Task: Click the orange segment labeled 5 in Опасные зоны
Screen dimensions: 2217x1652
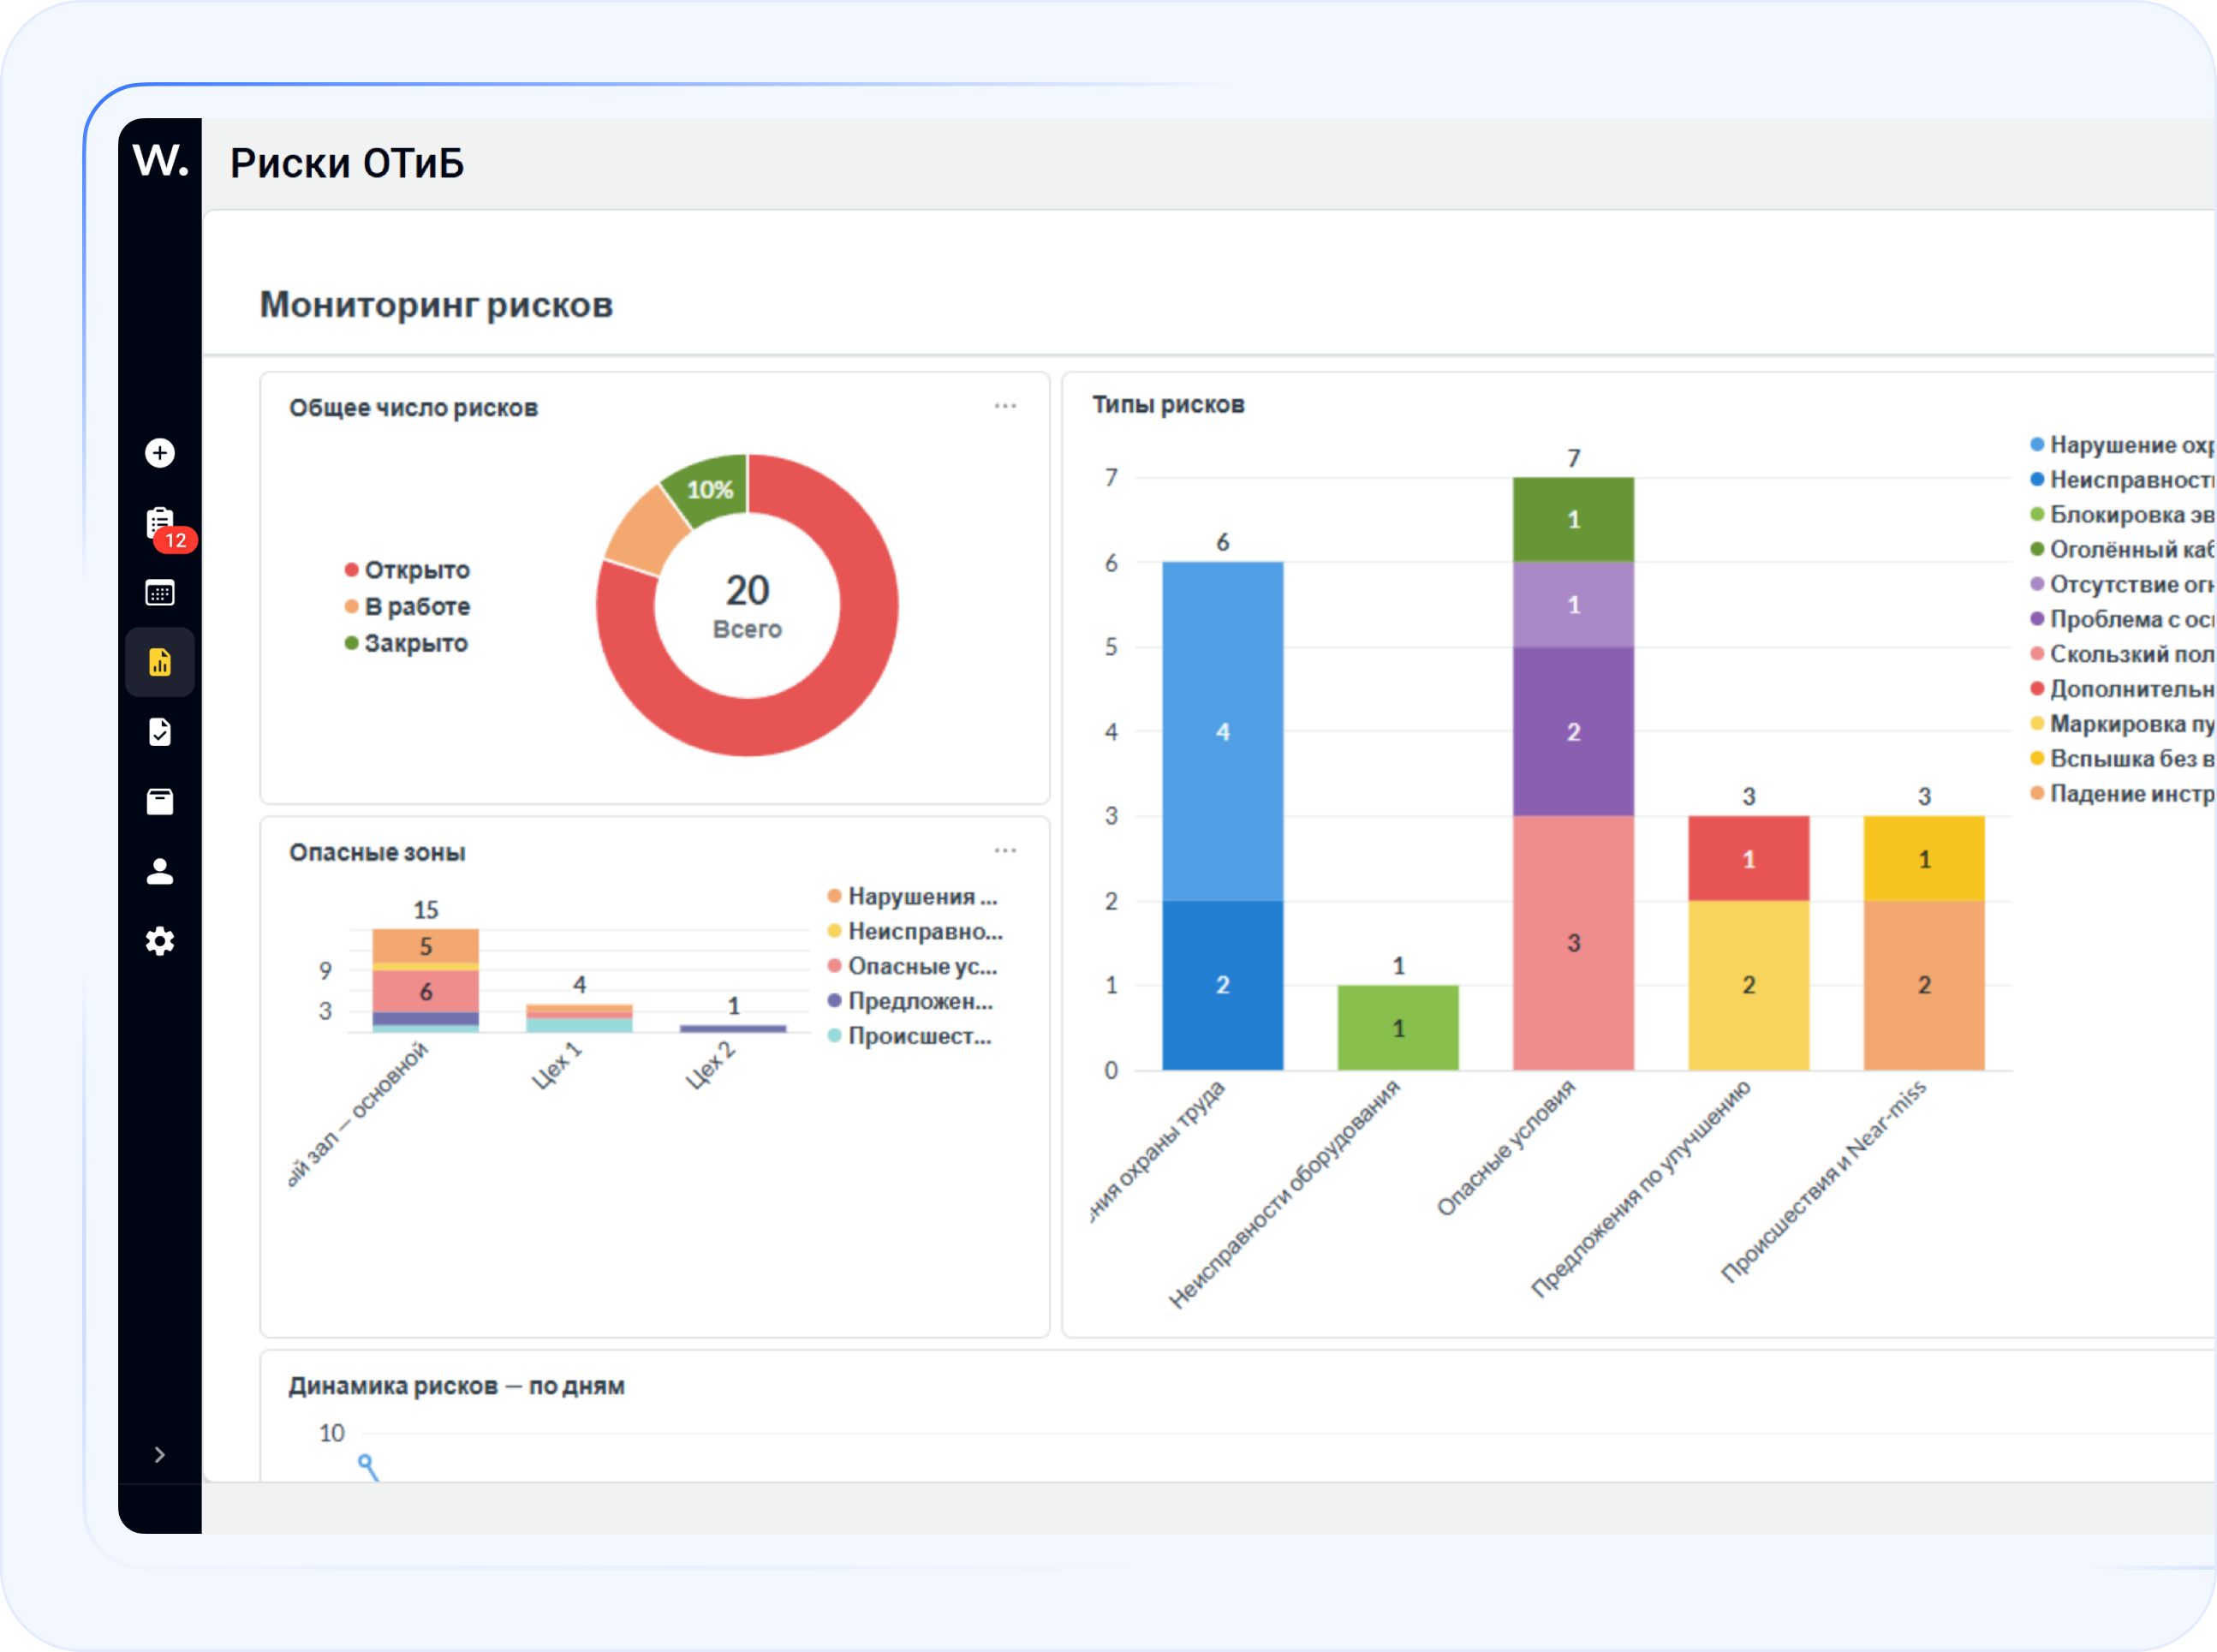Action: tap(426, 946)
